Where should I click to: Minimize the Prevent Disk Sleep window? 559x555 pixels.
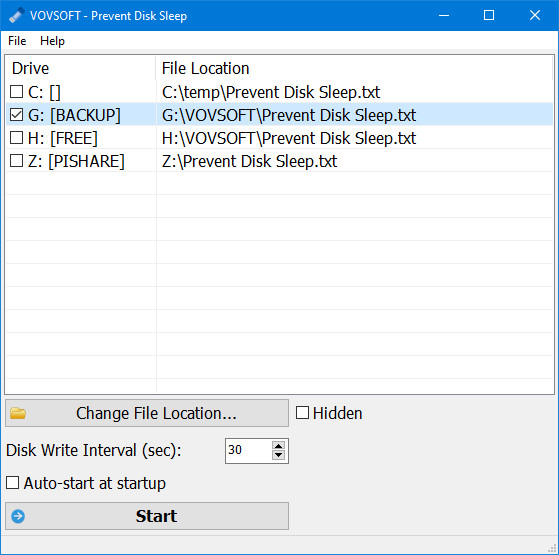444,15
